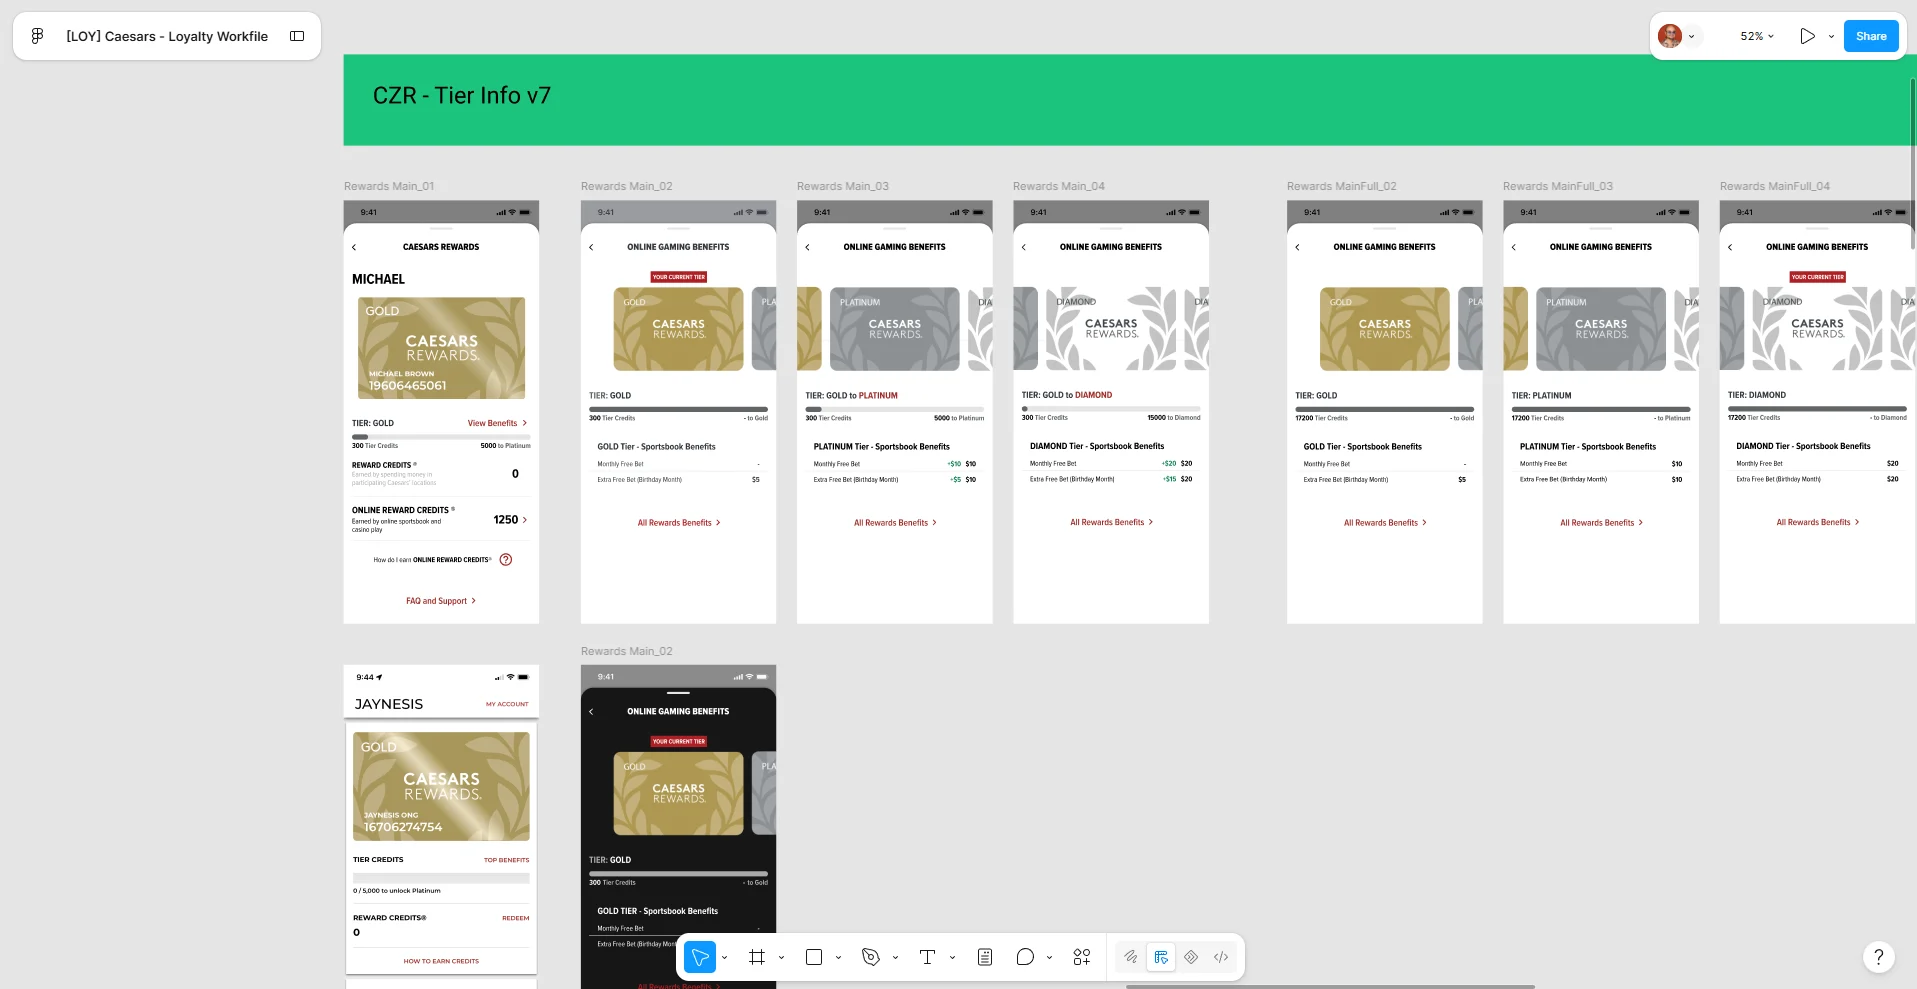The image size is (1917, 989).
Task: Open the dropdown arrow beside the avatar
Action: (1692, 36)
